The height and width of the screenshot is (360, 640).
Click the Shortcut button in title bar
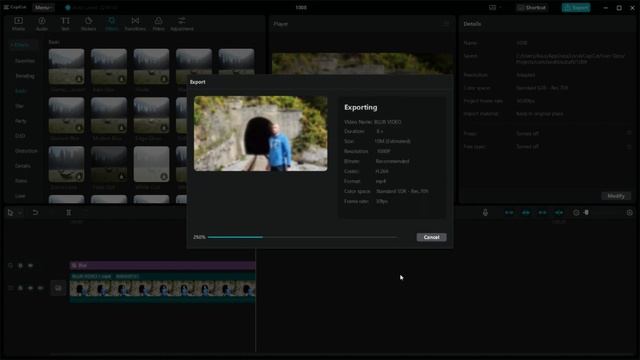click(x=532, y=7)
